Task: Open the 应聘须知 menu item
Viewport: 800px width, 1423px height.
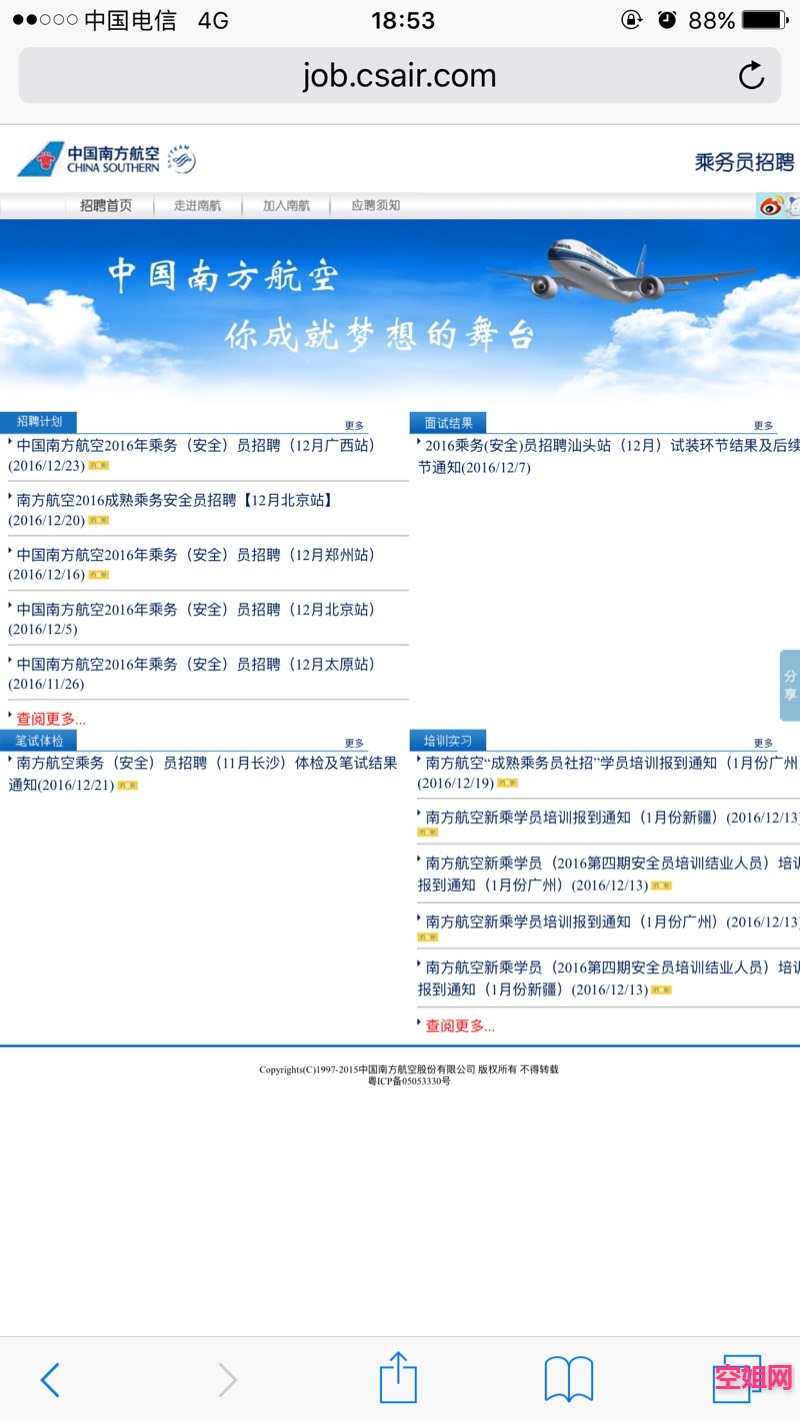Action: point(376,205)
